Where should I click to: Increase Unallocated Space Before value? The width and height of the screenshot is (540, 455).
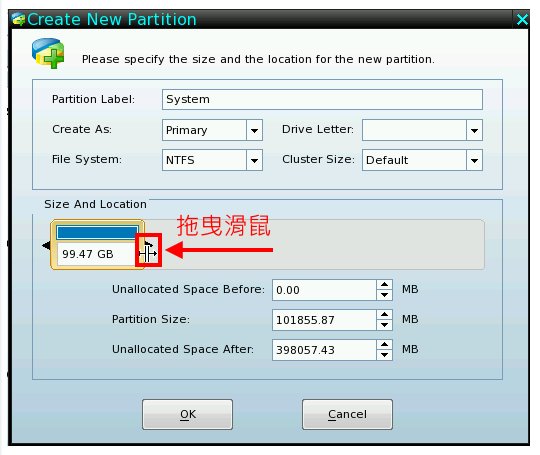click(x=384, y=285)
